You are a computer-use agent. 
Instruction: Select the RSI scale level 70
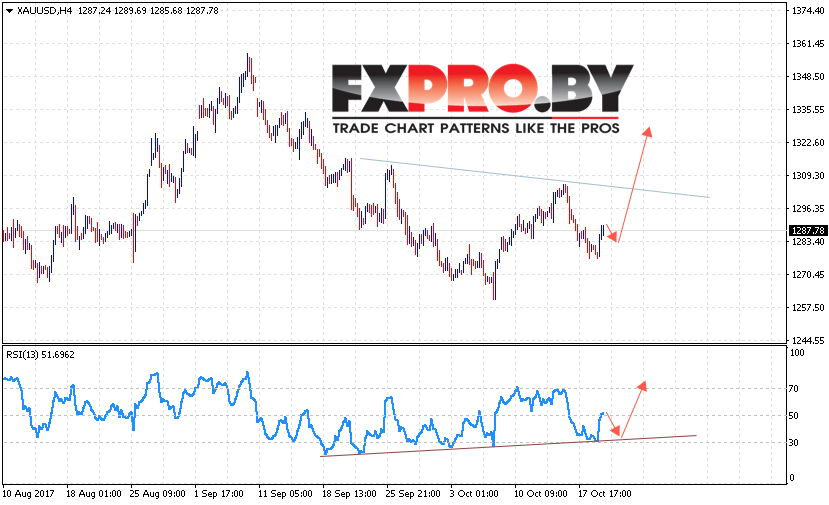(794, 389)
